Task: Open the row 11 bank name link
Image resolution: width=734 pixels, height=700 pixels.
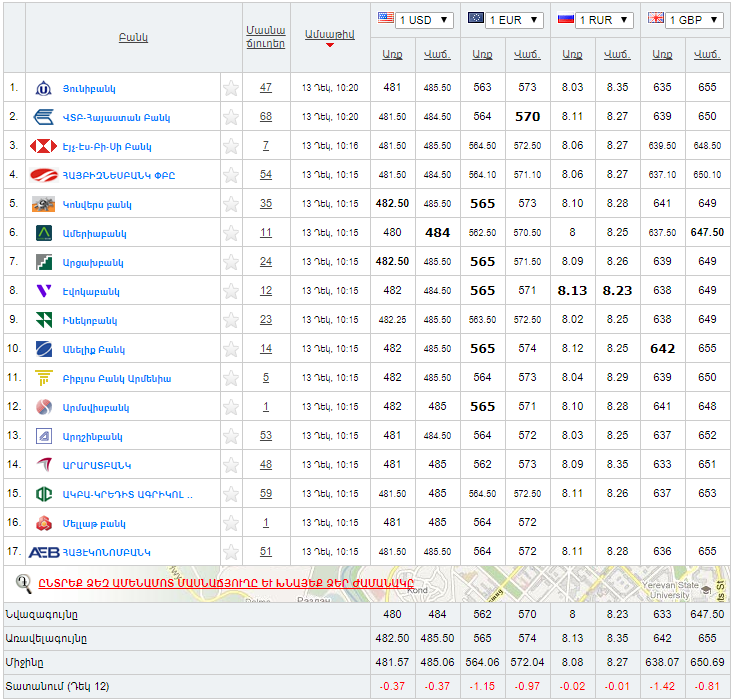Action: [117, 379]
